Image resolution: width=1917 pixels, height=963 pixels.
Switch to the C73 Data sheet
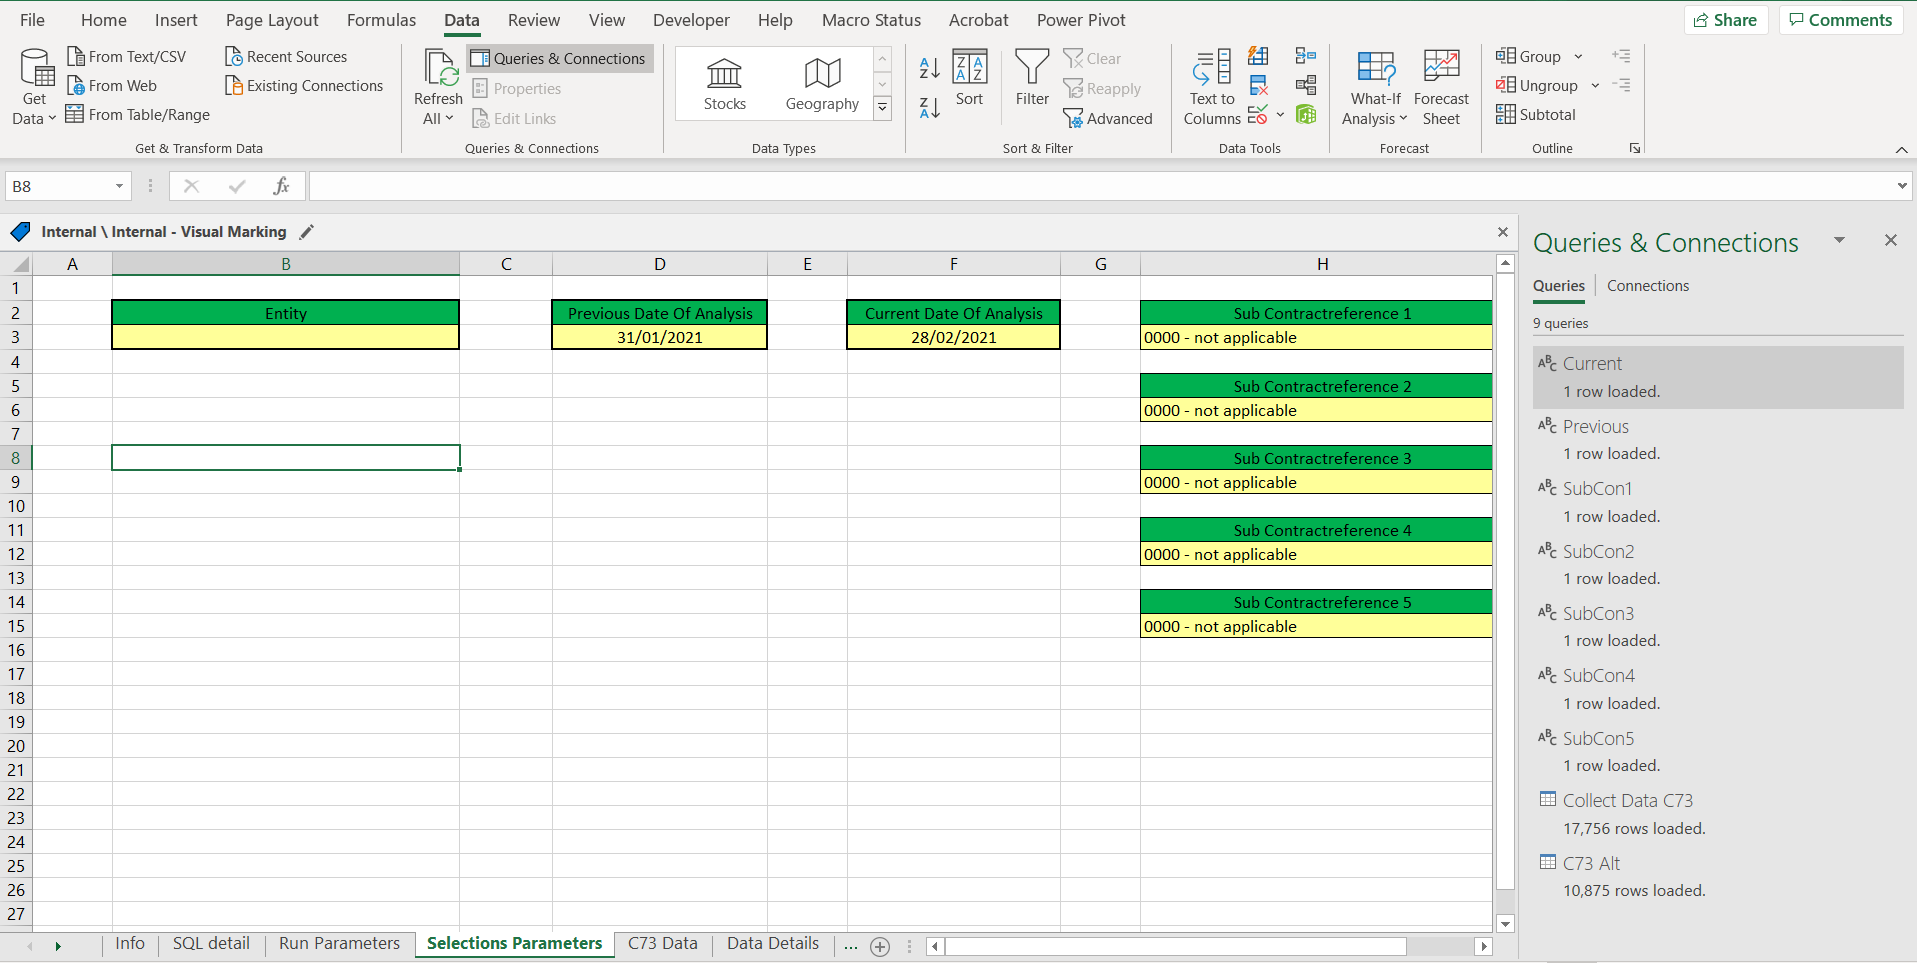(662, 944)
